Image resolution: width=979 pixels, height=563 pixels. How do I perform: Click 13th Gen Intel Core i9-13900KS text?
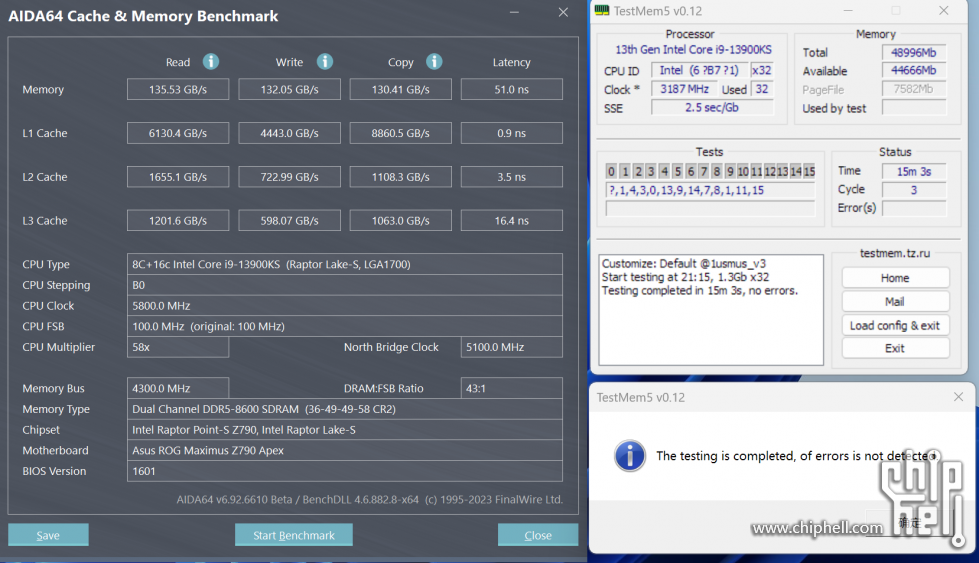pos(693,50)
